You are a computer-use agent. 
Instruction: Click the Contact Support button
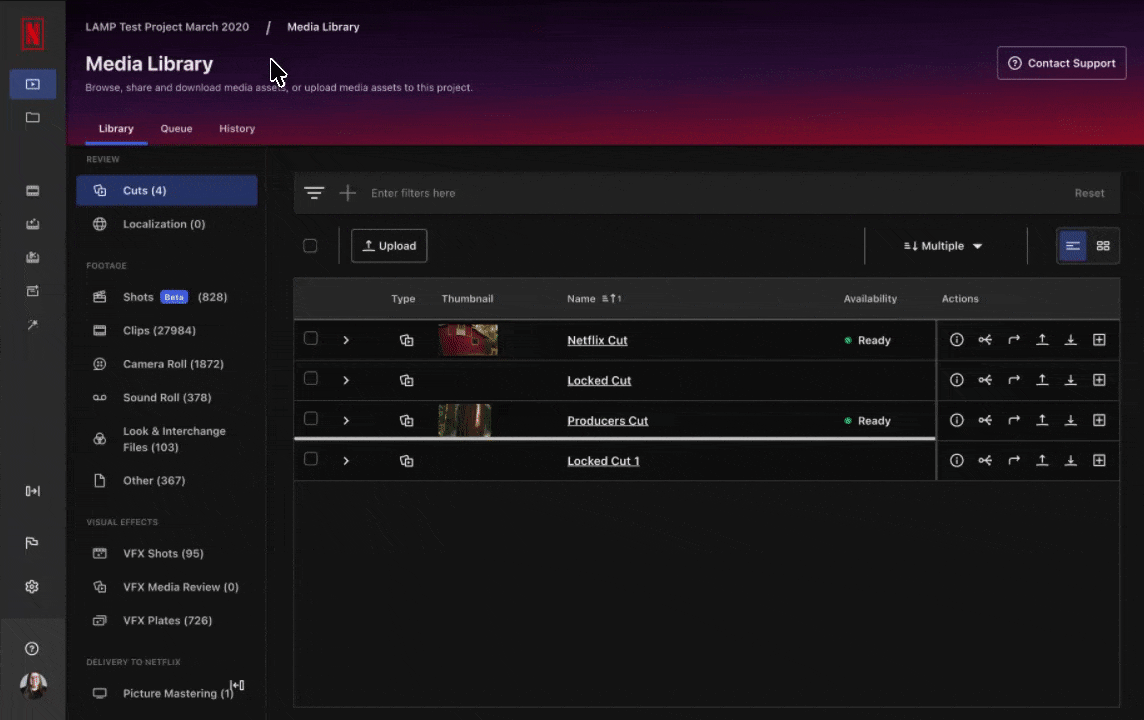(1061, 62)
